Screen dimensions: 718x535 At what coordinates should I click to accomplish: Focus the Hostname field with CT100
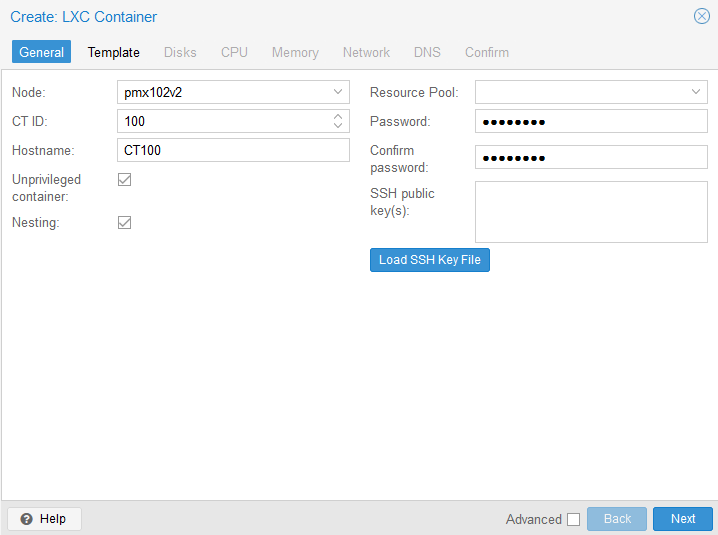pyautogui.click(x=234, y=150)
